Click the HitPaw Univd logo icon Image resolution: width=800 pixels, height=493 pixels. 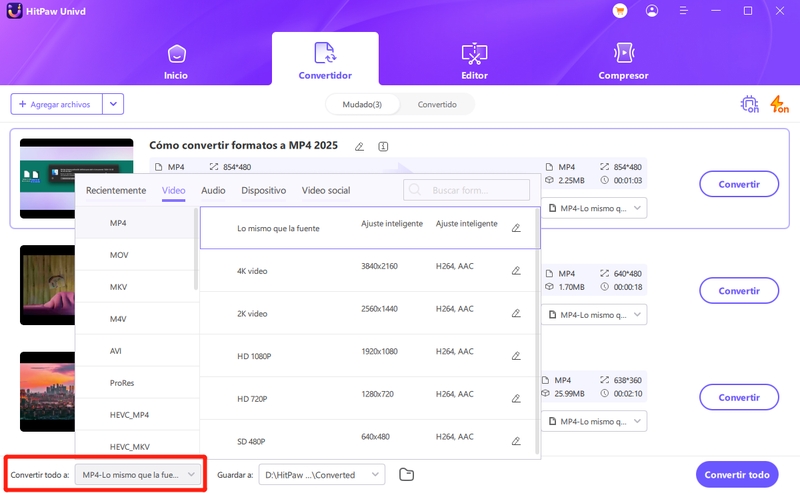coord(14,11)
